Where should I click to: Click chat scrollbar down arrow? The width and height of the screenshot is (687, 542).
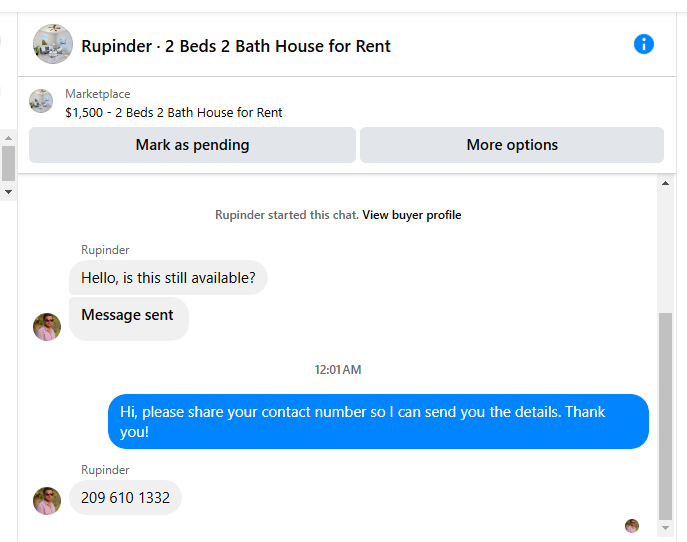click(665, 528)
